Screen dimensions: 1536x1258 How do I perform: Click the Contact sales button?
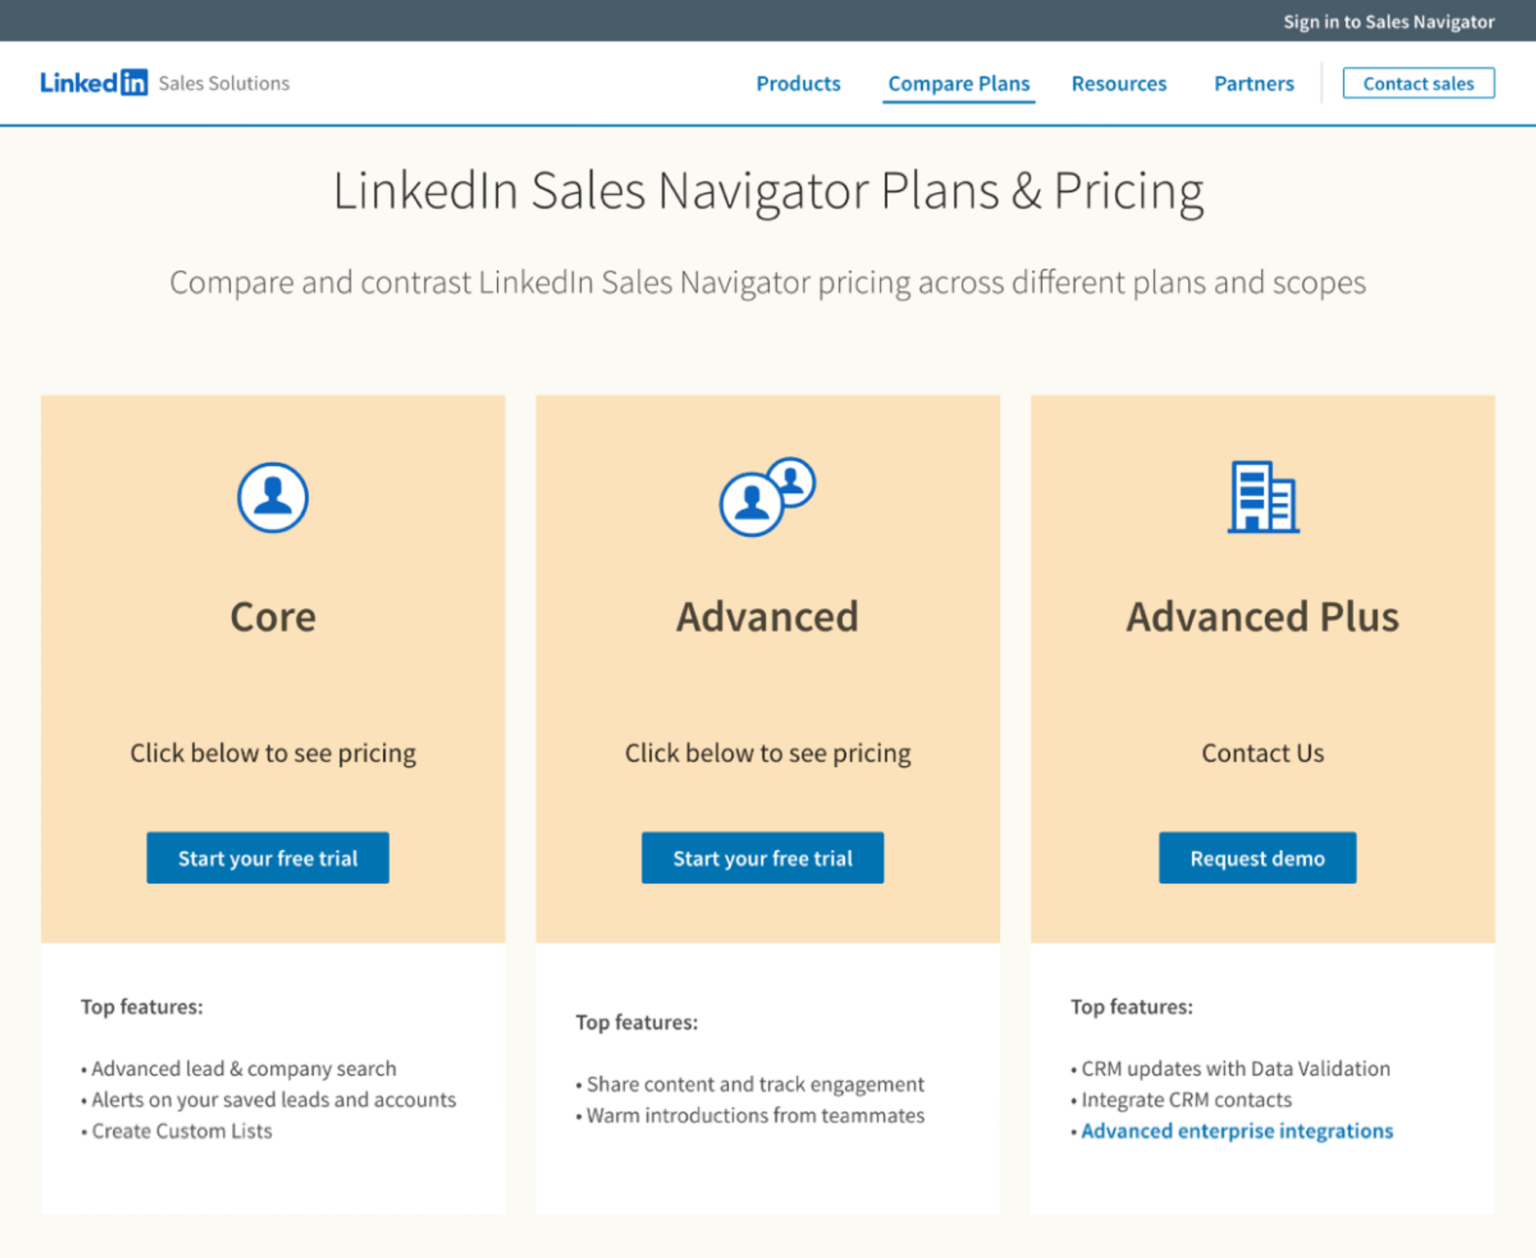tap(1417, 83)
